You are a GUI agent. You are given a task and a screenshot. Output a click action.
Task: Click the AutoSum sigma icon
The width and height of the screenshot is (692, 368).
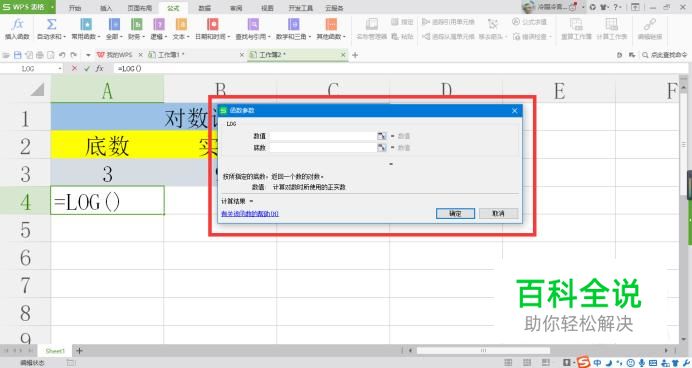pos(51,24)
